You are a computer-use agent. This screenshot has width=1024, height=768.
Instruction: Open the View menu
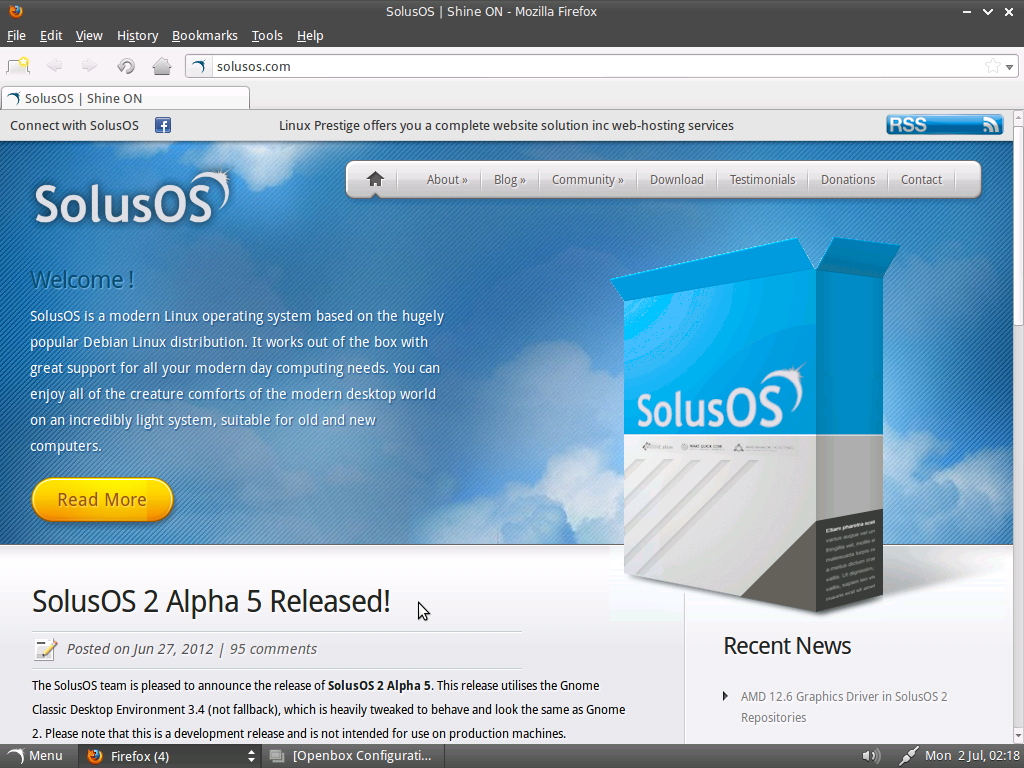[x=89, y=35]
